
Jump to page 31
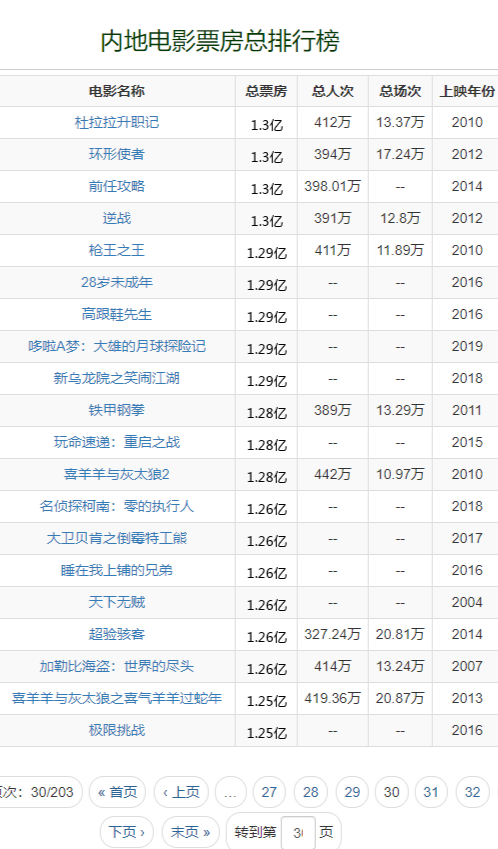(x=431, y=792)
